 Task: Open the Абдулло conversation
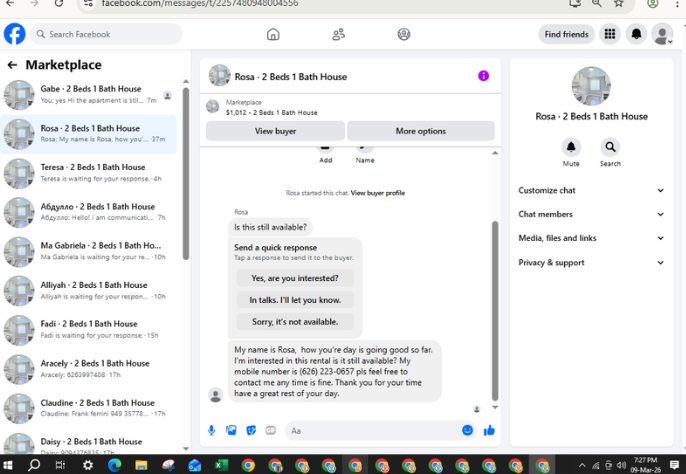coord(88,212)
